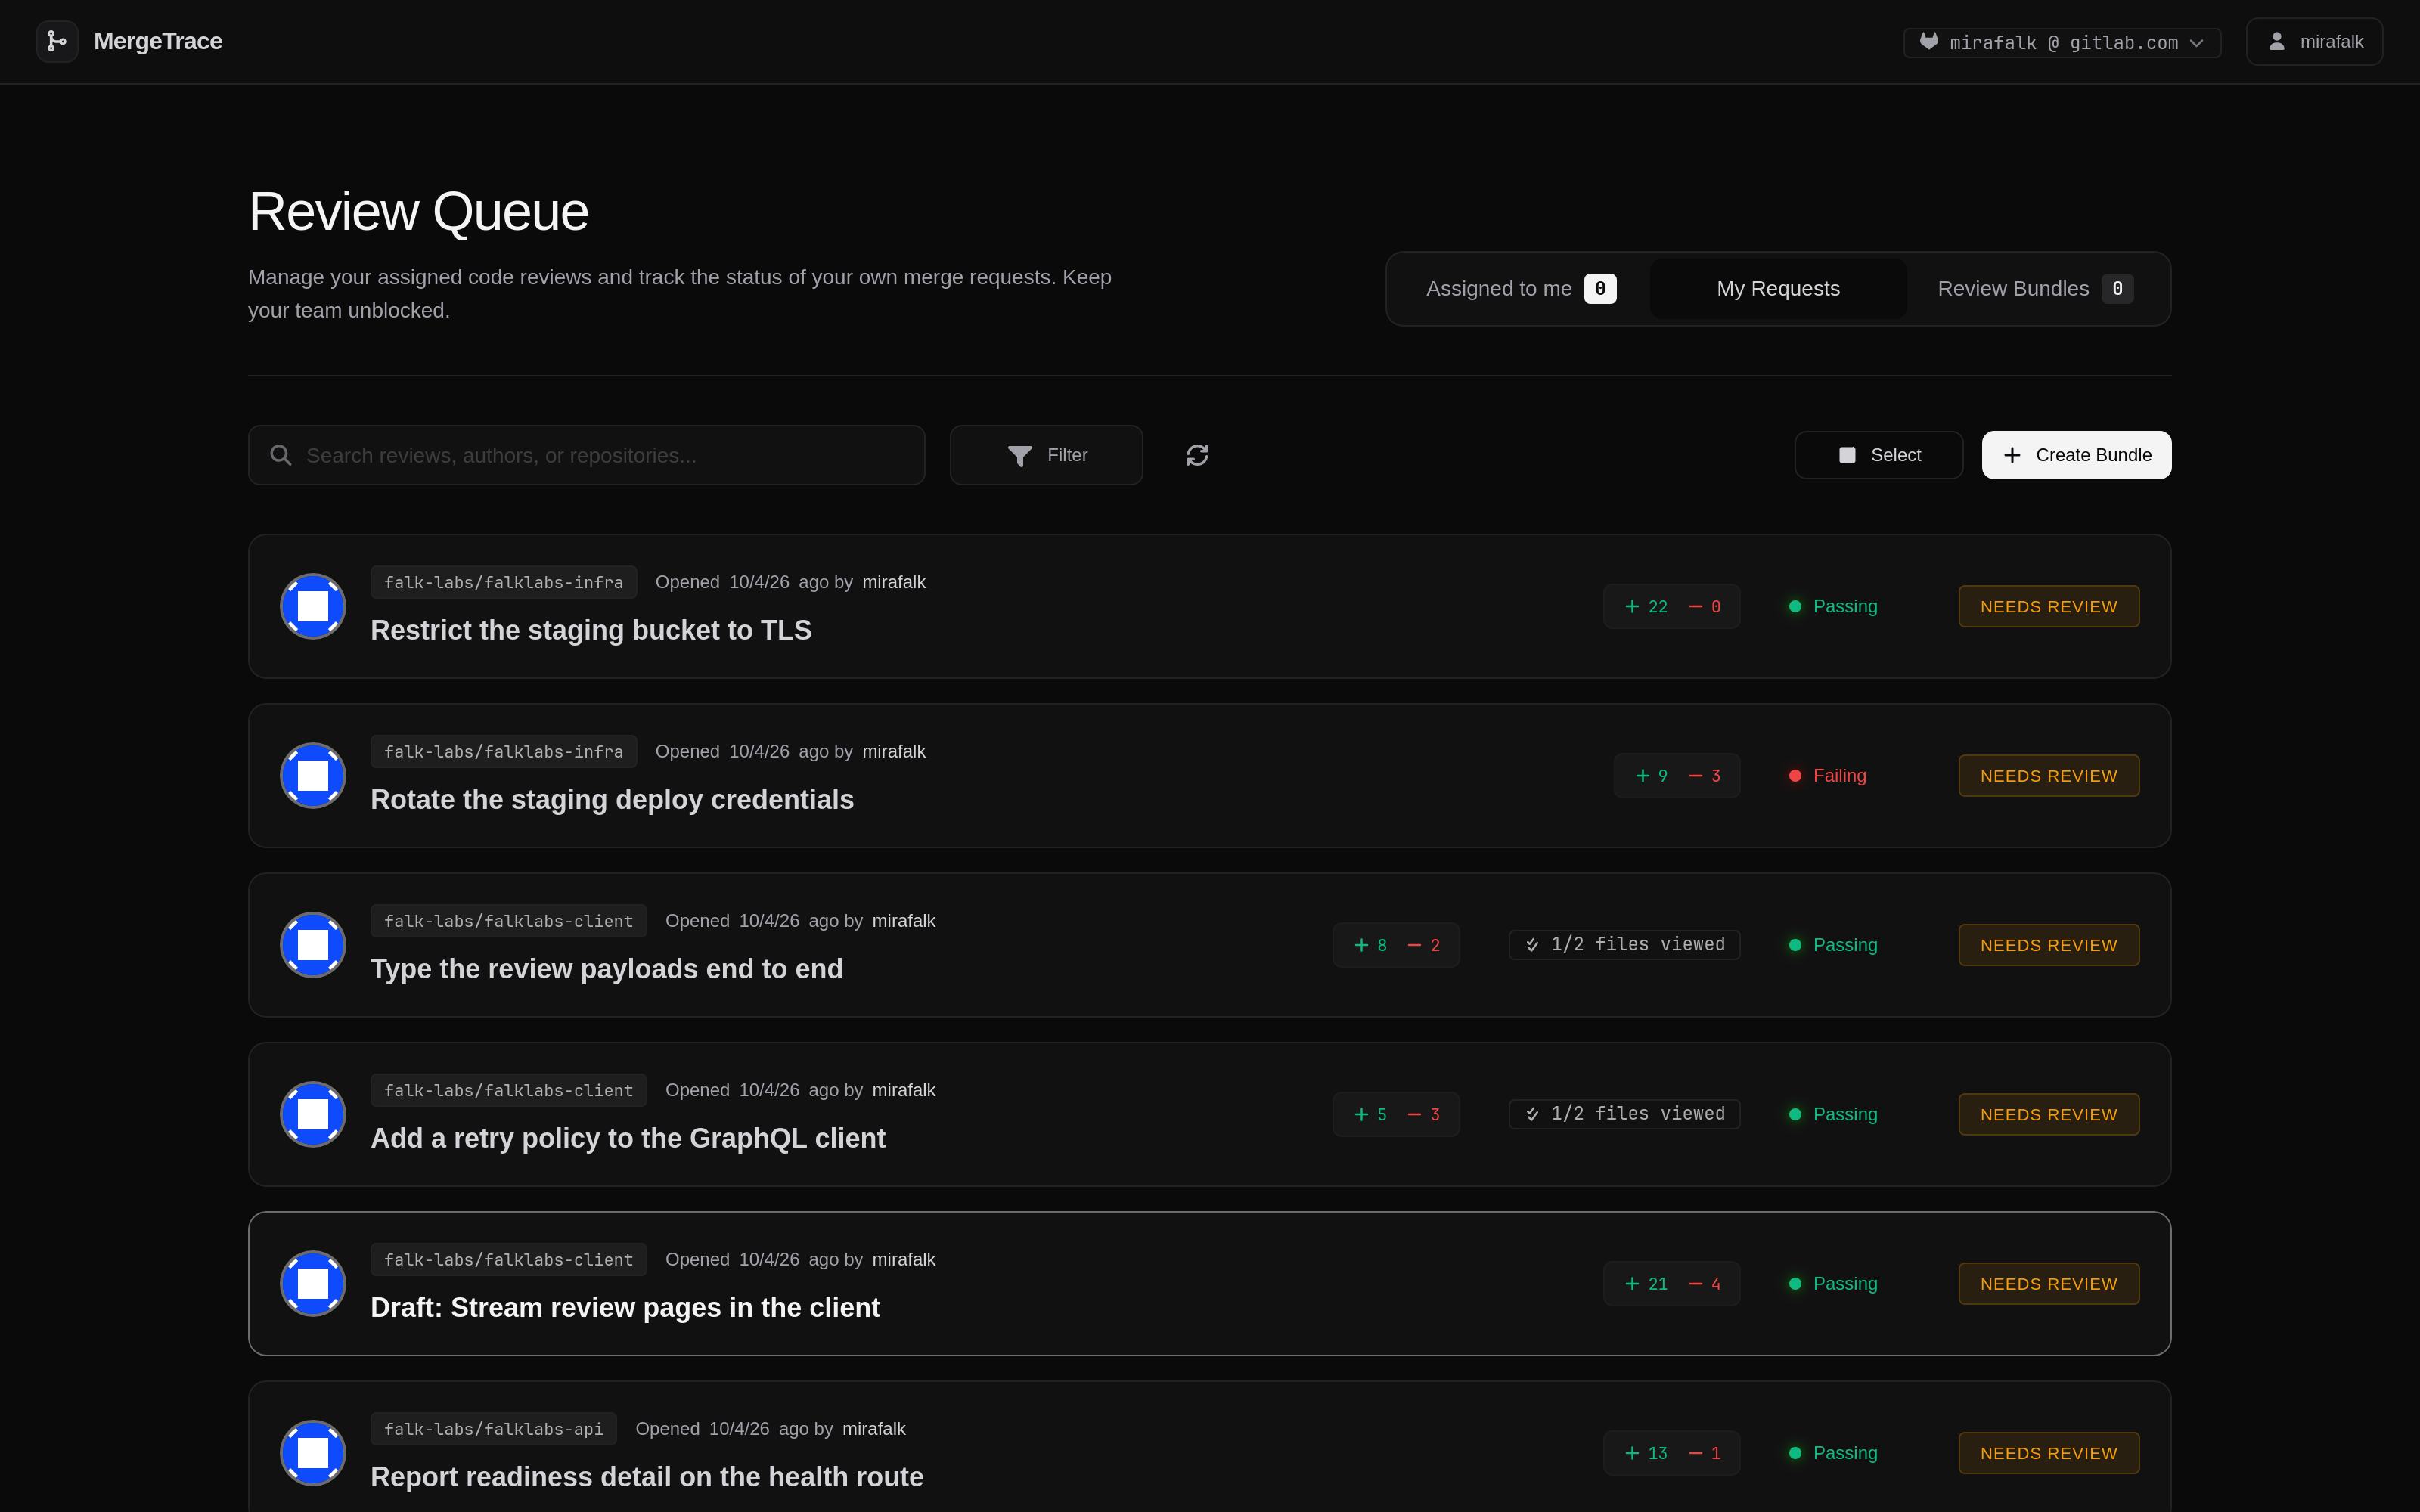Switch to the Assigned to me tab
This screenshot has width=2420, height=1512.
pos(1520,289)
